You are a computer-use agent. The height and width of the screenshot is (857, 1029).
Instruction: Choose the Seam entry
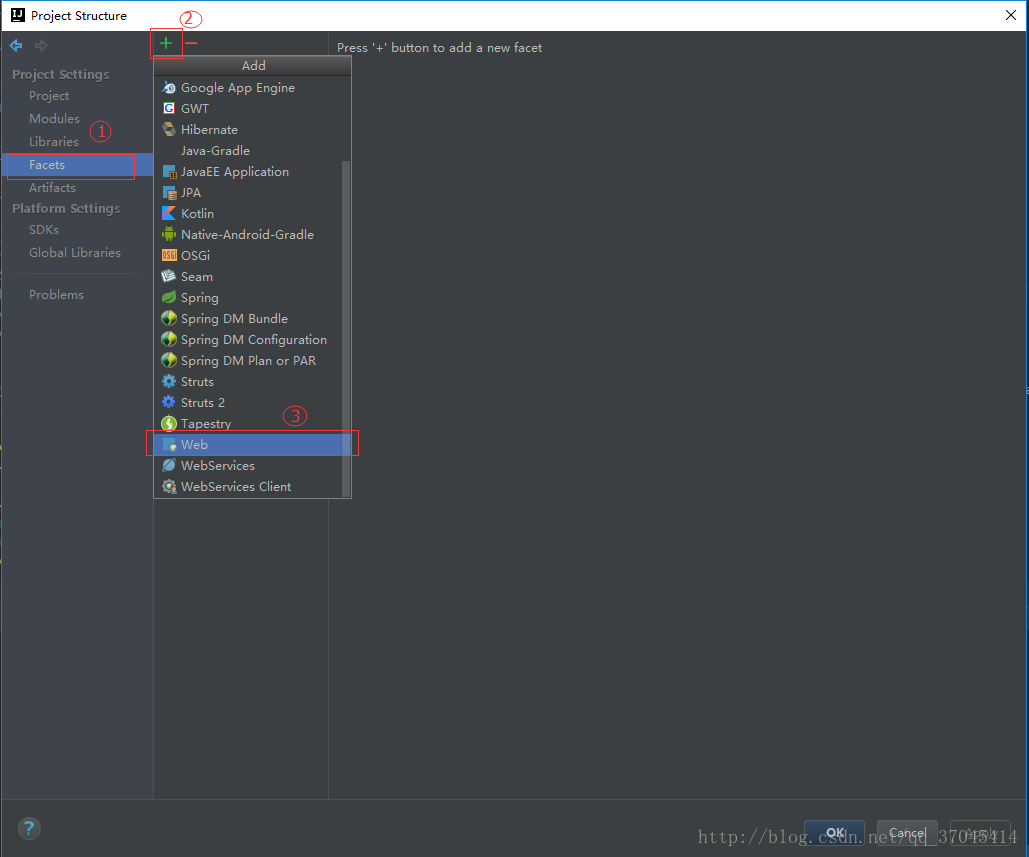point(248,276)
